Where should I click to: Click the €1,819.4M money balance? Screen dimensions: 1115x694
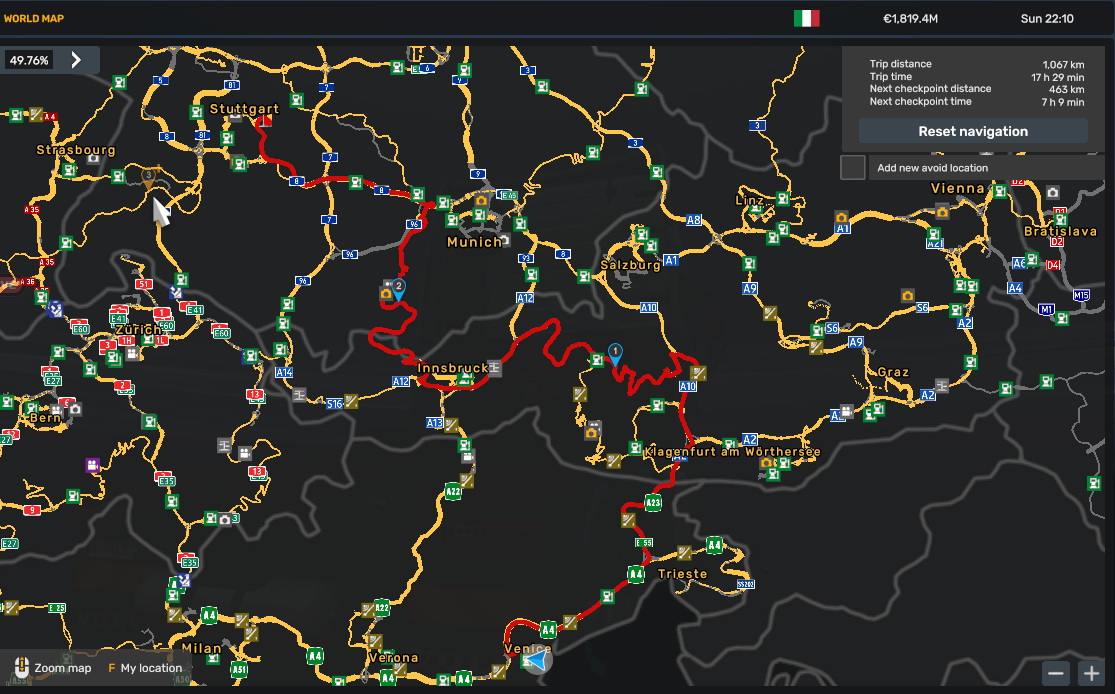tap(910, 18)
